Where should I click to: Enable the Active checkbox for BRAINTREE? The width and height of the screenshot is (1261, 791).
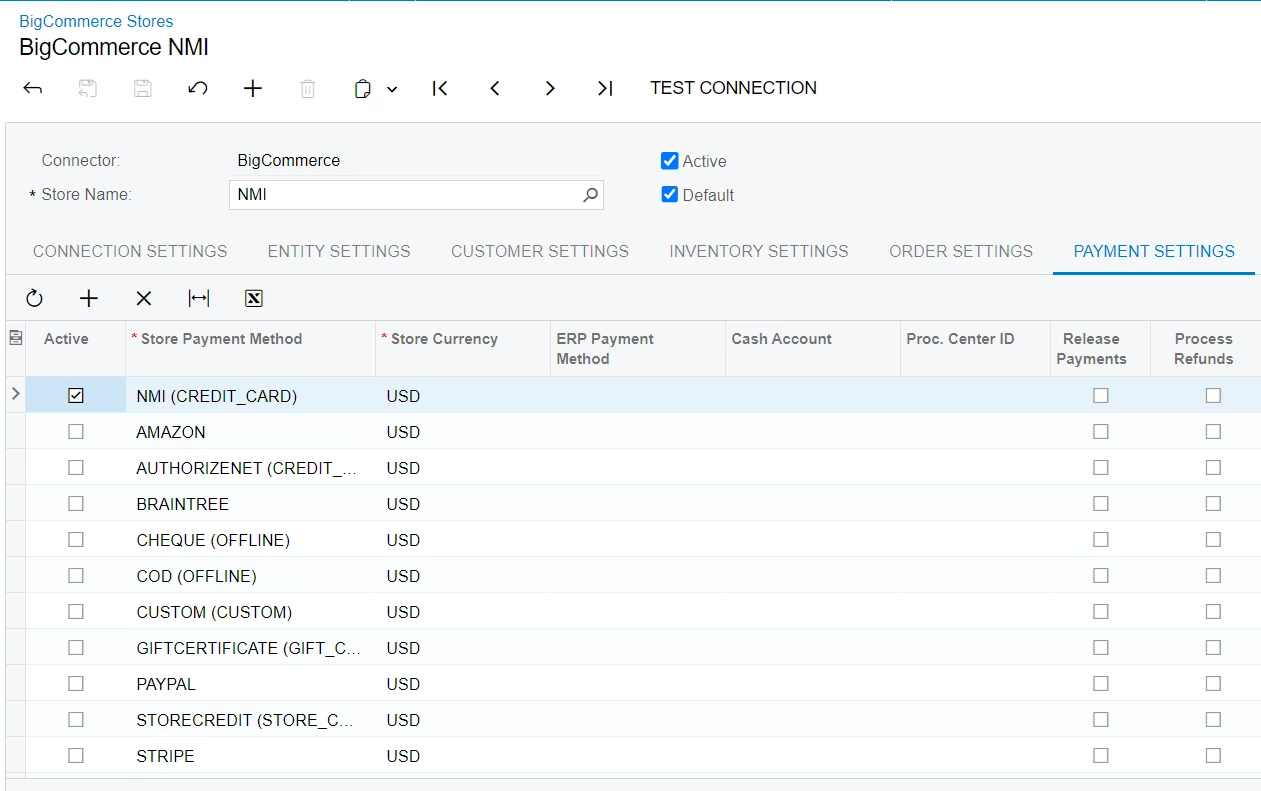[76, 504]
